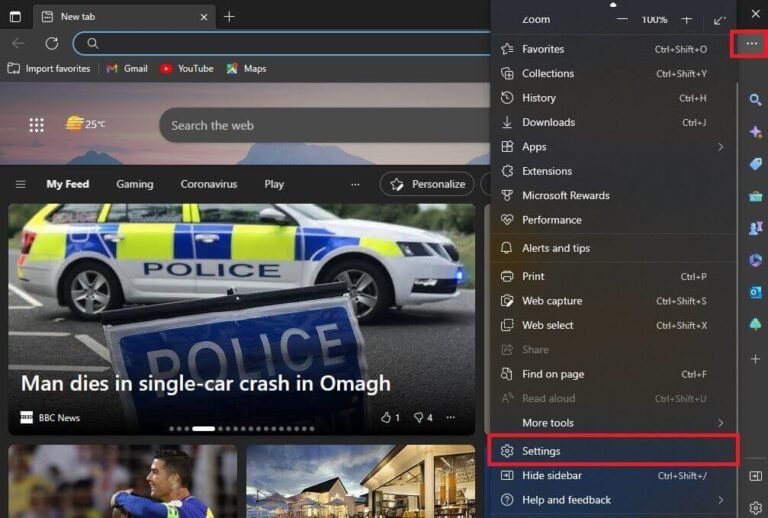
Task: Click the tab actions icon in title bar
Action: click(x=15, y=17)
